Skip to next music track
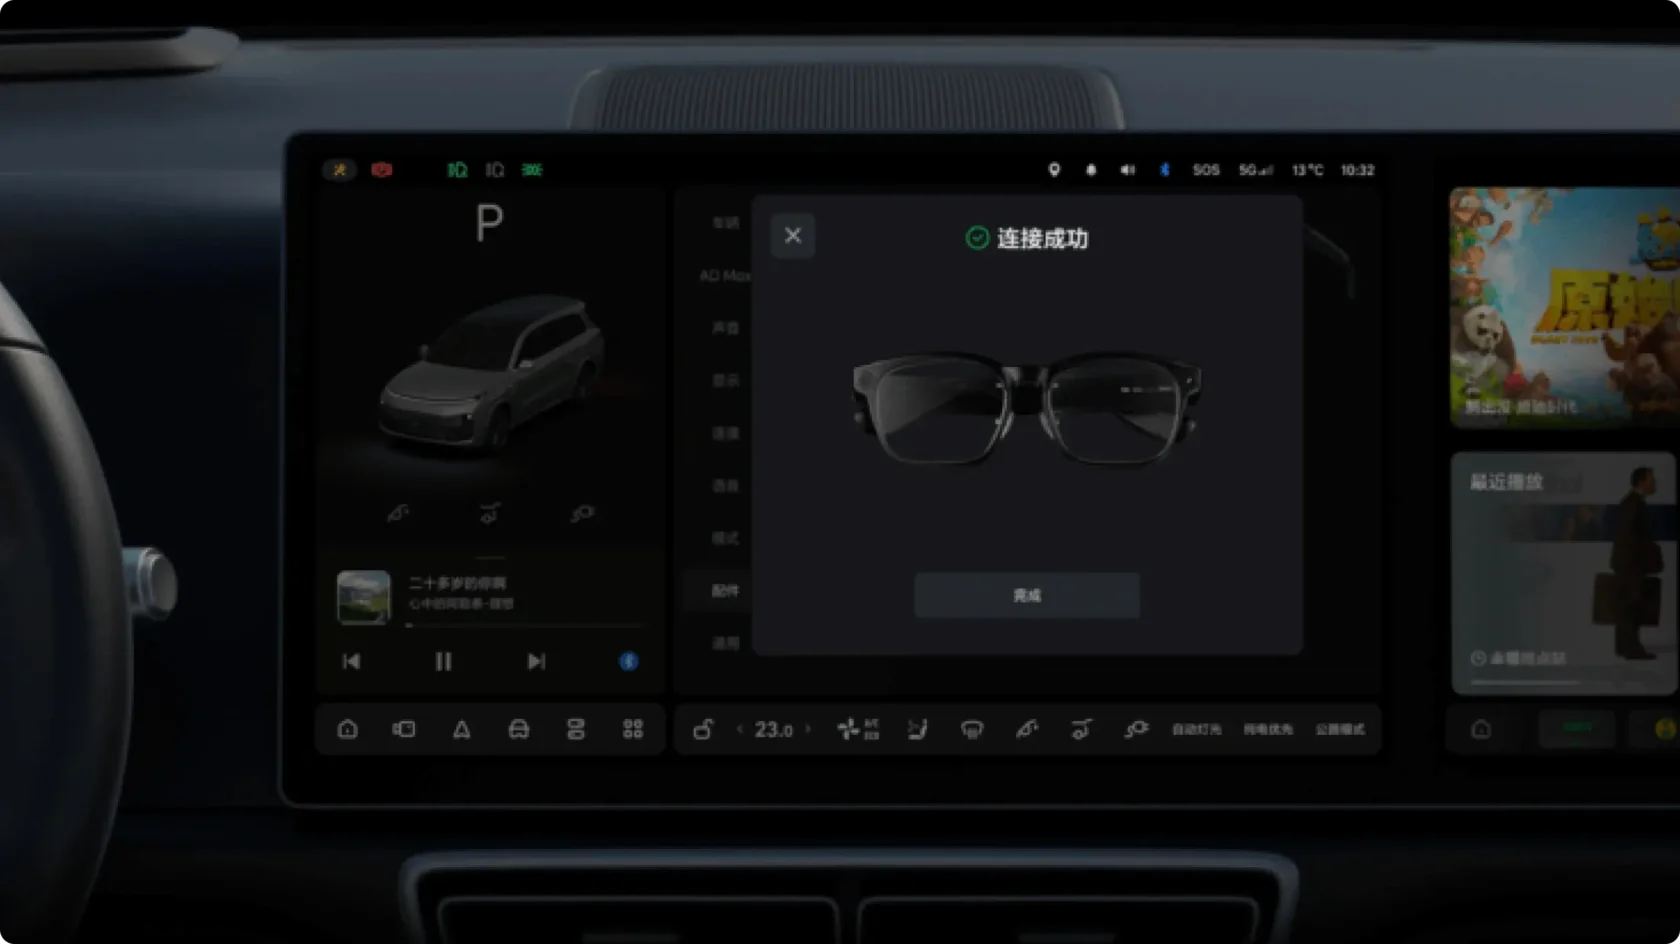 (536, 661)
